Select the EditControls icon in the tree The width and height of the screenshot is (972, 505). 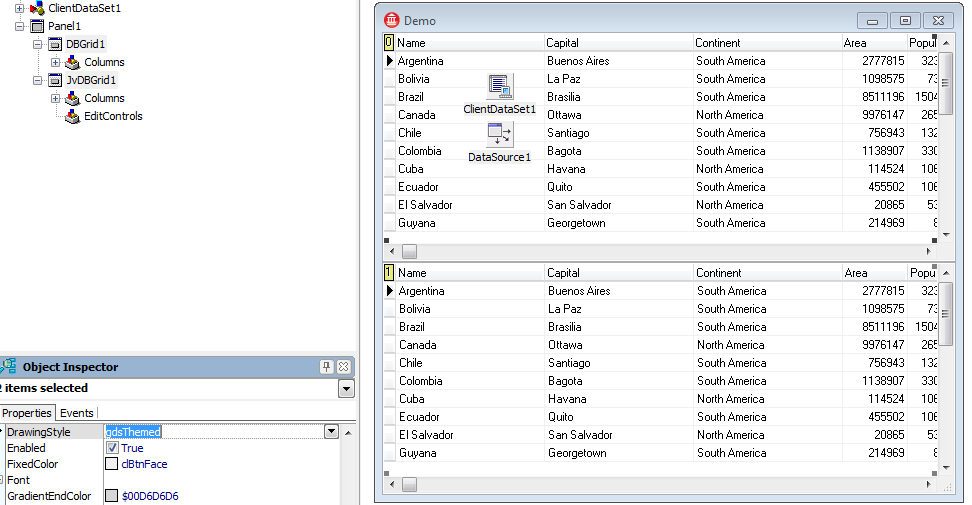coord(72,116)
